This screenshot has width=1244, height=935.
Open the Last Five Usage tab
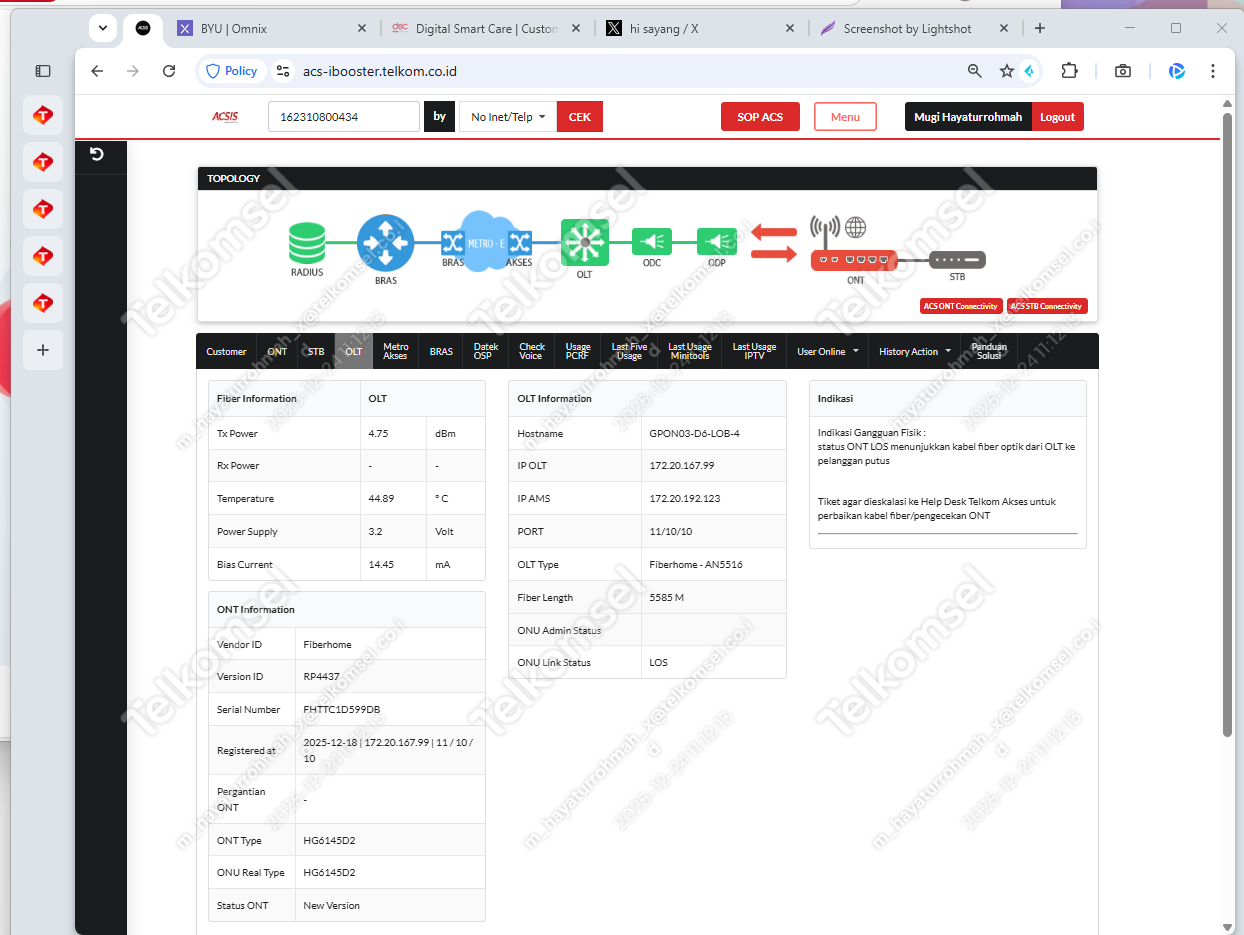coord(629,351)
